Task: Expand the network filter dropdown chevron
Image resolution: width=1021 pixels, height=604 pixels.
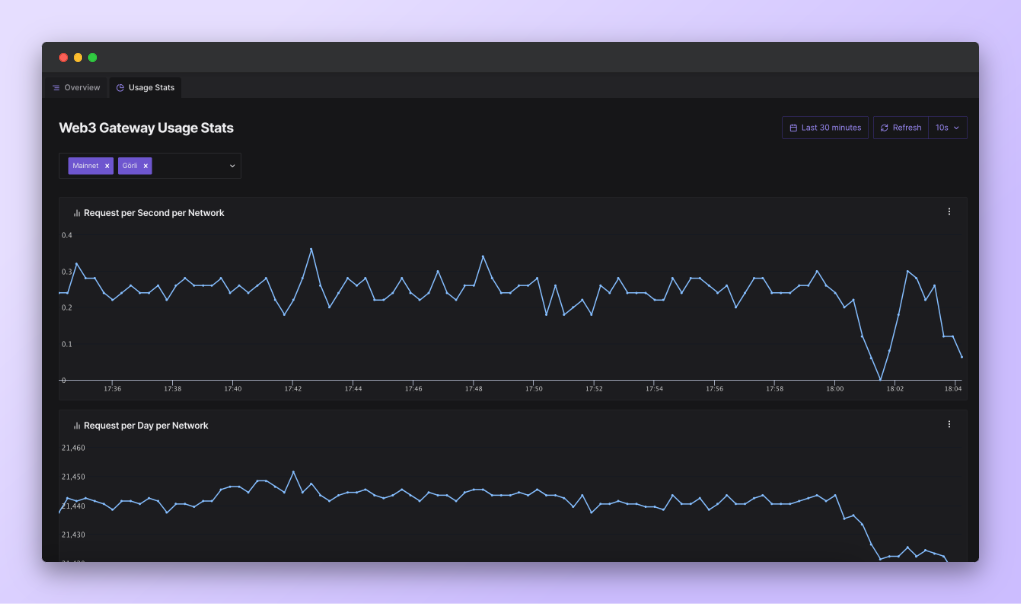Action: click(232, 166)
